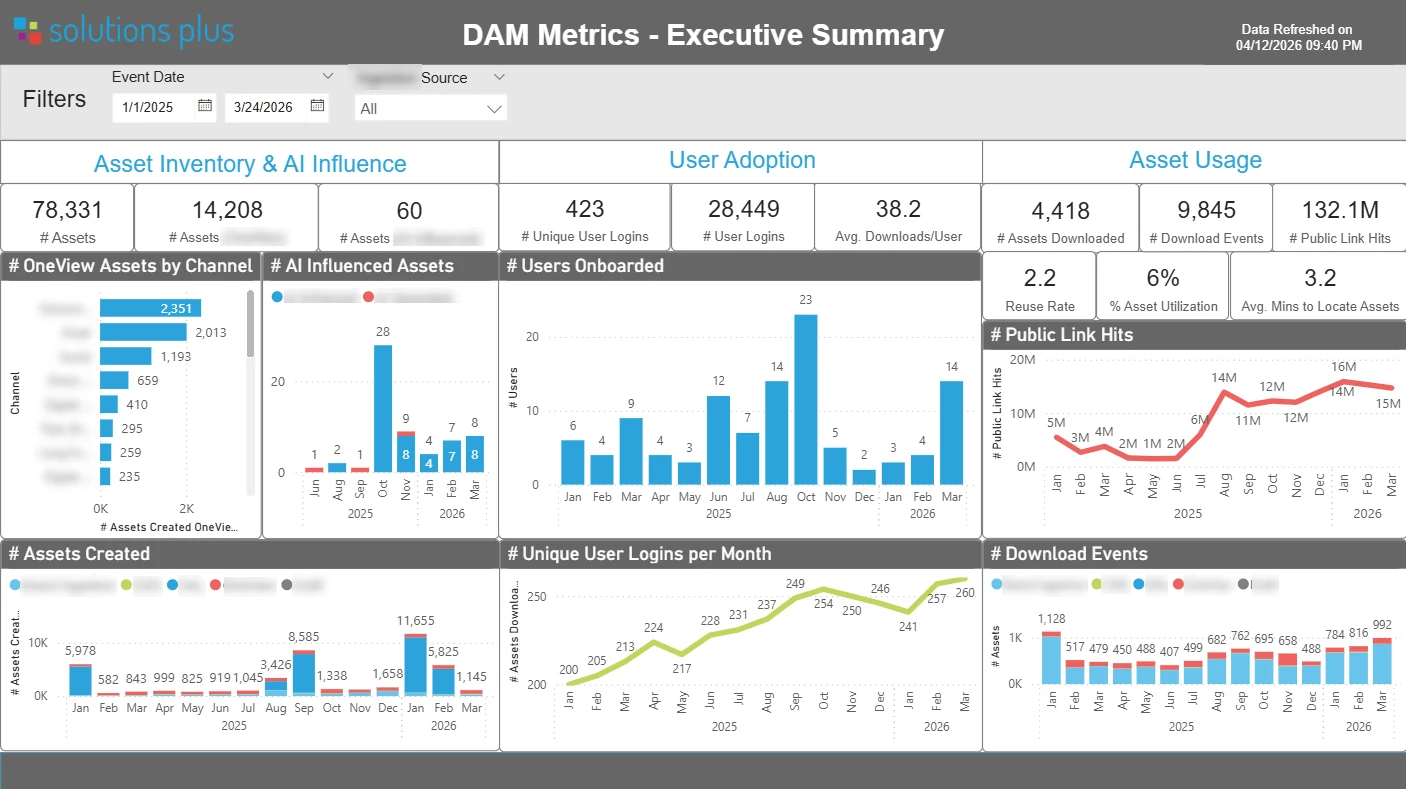Click the DAM Metrics - Executive Summary title

(x=703, y=35)
